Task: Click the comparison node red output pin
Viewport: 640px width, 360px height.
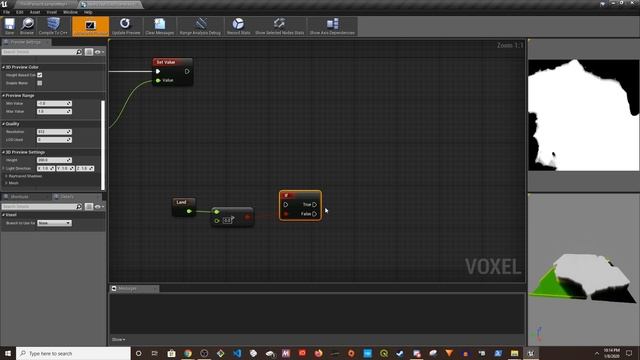Action: pos(247,217)
